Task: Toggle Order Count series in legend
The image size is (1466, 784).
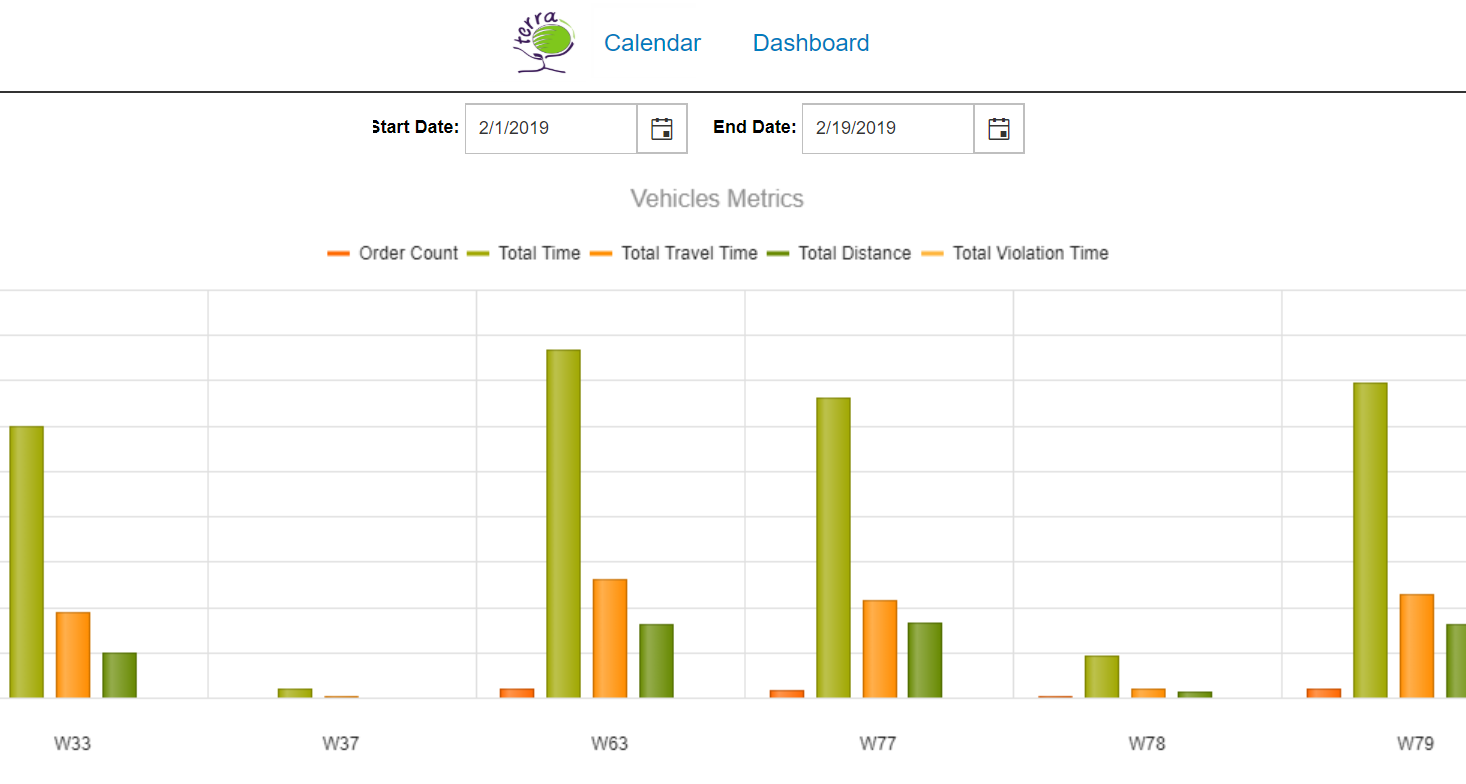Action: [x=393, y=253]
